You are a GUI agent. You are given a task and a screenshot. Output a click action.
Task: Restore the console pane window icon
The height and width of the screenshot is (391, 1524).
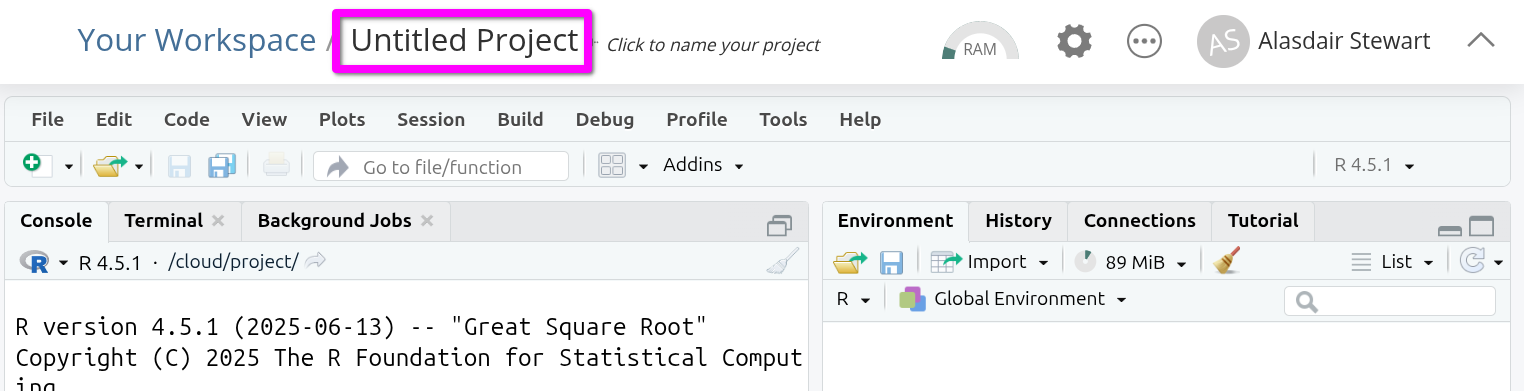tap(779, 226)
